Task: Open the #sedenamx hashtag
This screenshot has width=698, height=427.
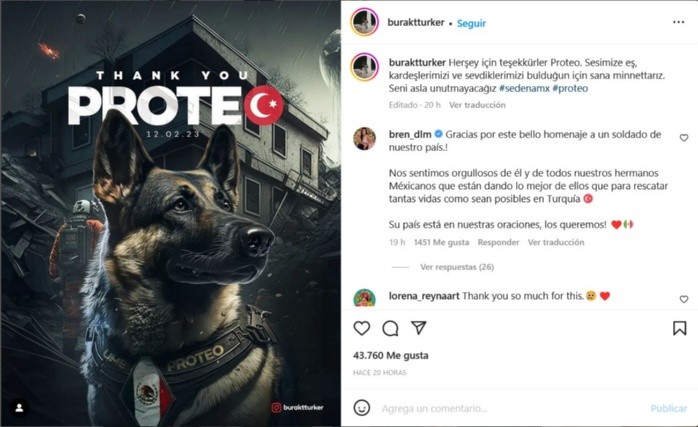Action: tap(524, 88)
